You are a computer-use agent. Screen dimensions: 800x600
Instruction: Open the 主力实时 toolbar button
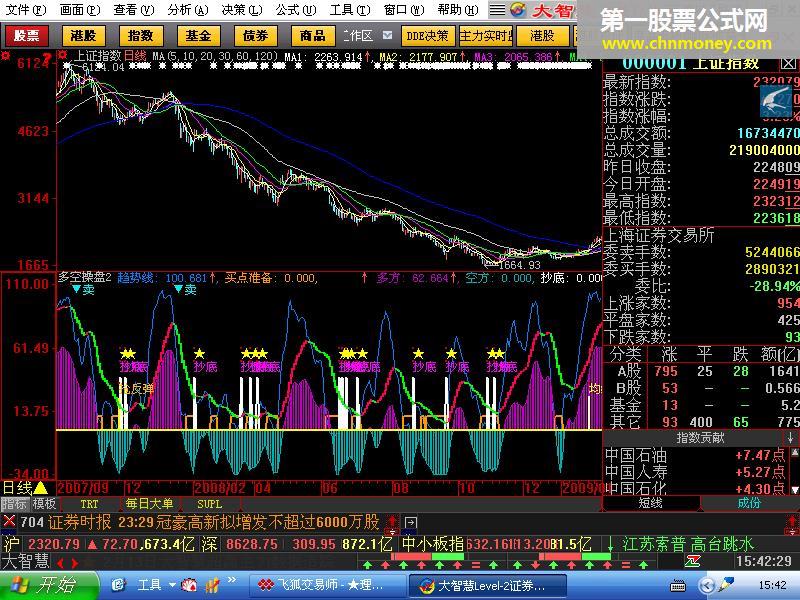point(486,36)
